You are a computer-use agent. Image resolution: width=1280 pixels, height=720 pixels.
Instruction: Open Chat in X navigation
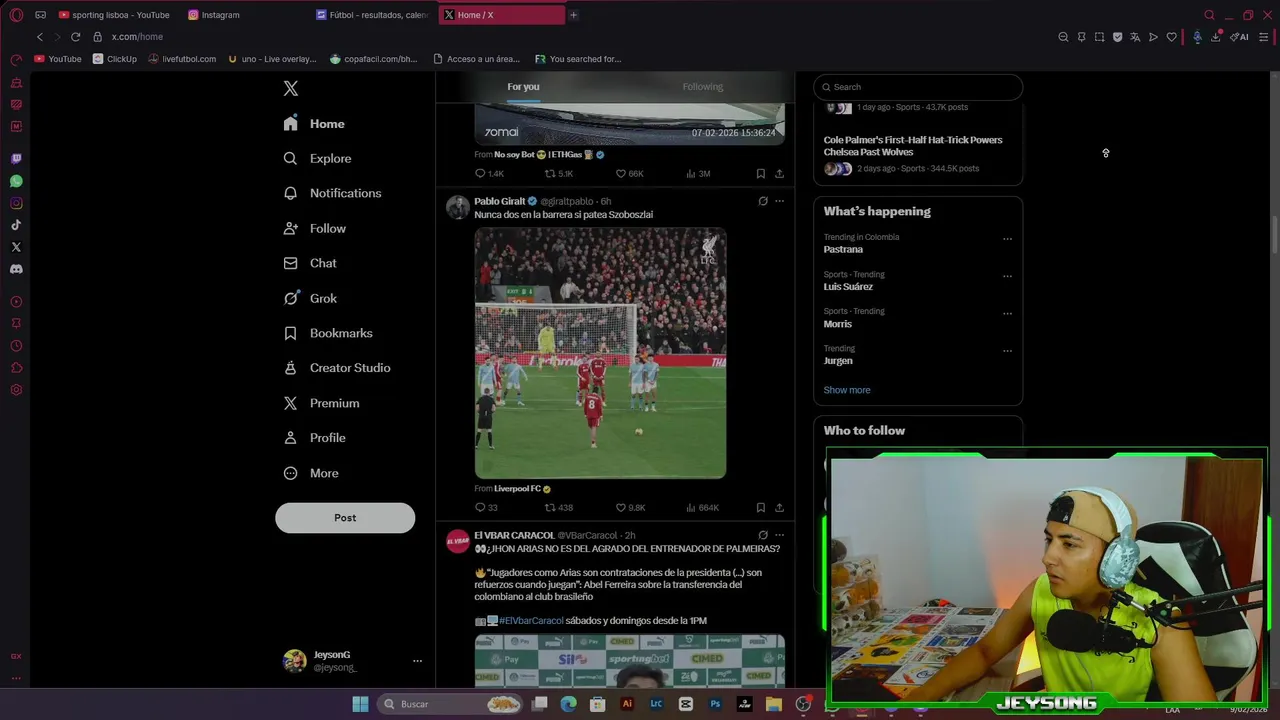[311, 263]
